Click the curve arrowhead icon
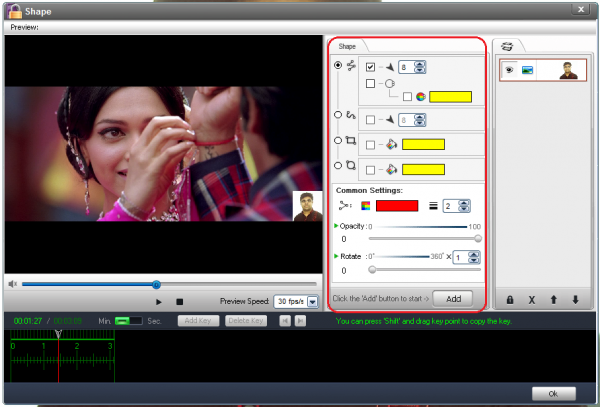600x407 pixels. (x=390, y=120)
